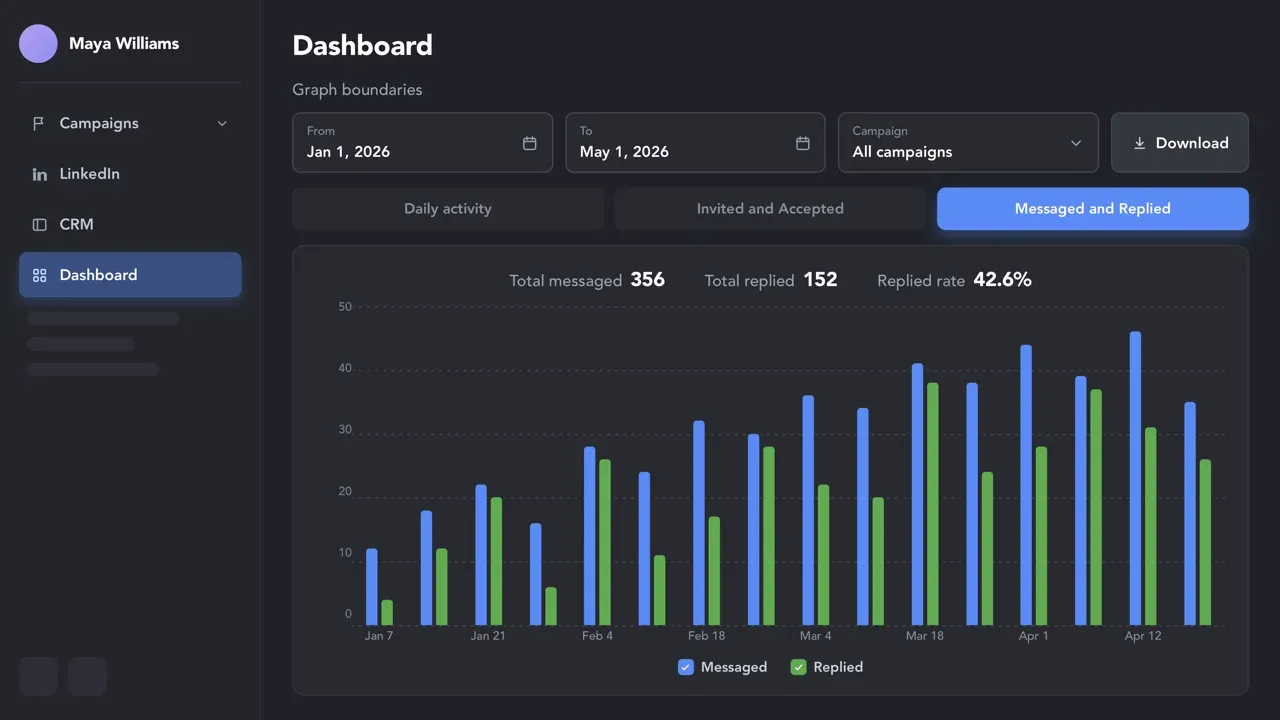Open the To date calendar icon
Image resolution: width=1280 pixels, height=720 pixels.
click(x=802, y=143)
